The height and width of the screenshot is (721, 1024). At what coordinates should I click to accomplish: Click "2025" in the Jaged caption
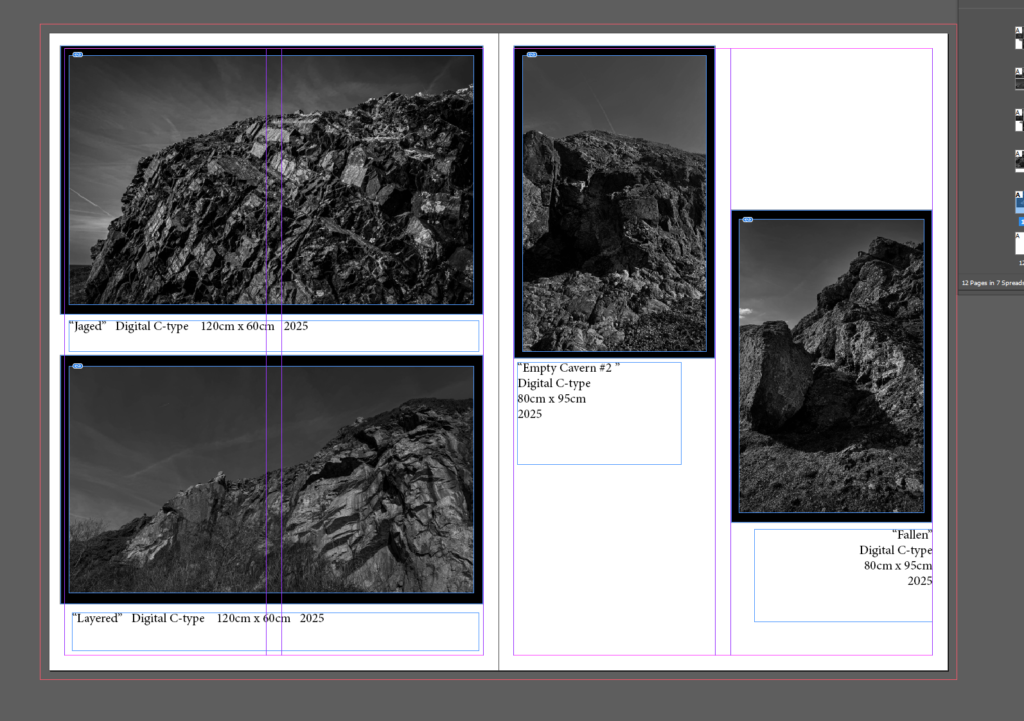pos(296,326)
